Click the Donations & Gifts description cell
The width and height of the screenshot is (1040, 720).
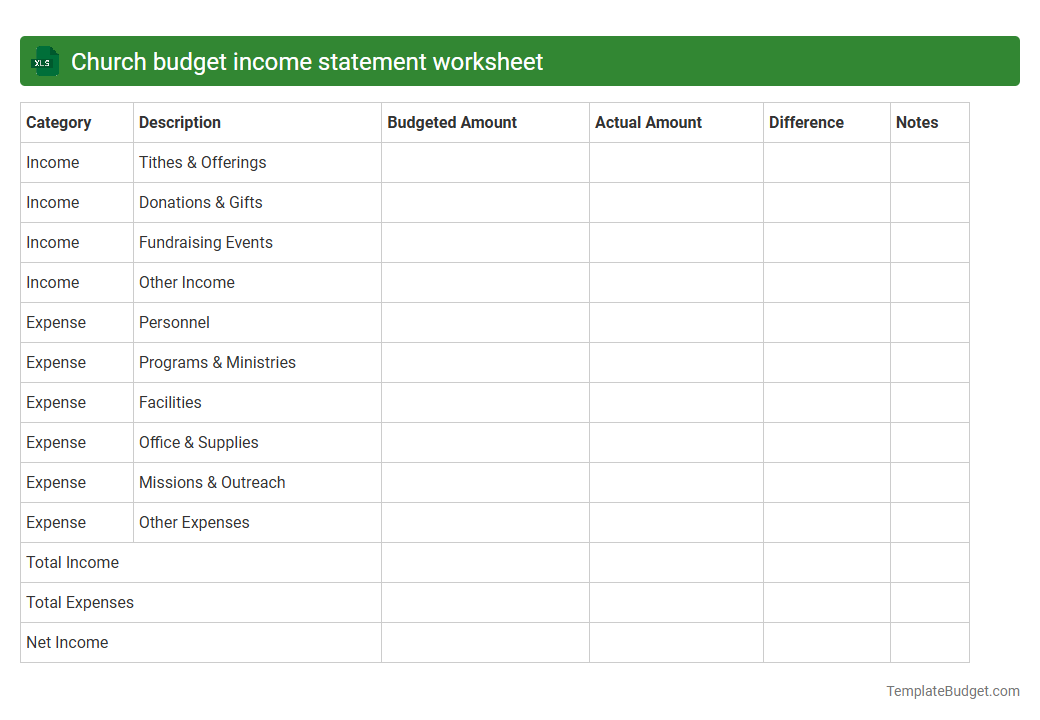(x=200, y=202)
